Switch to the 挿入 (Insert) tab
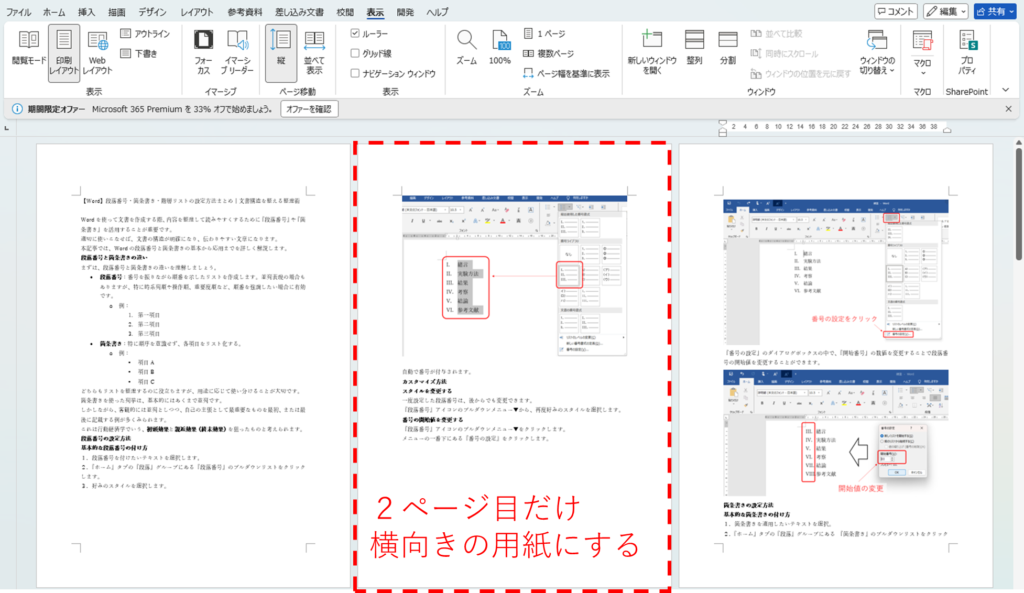The height and width of the screenshot is (593, 1024). pos(87,11)
